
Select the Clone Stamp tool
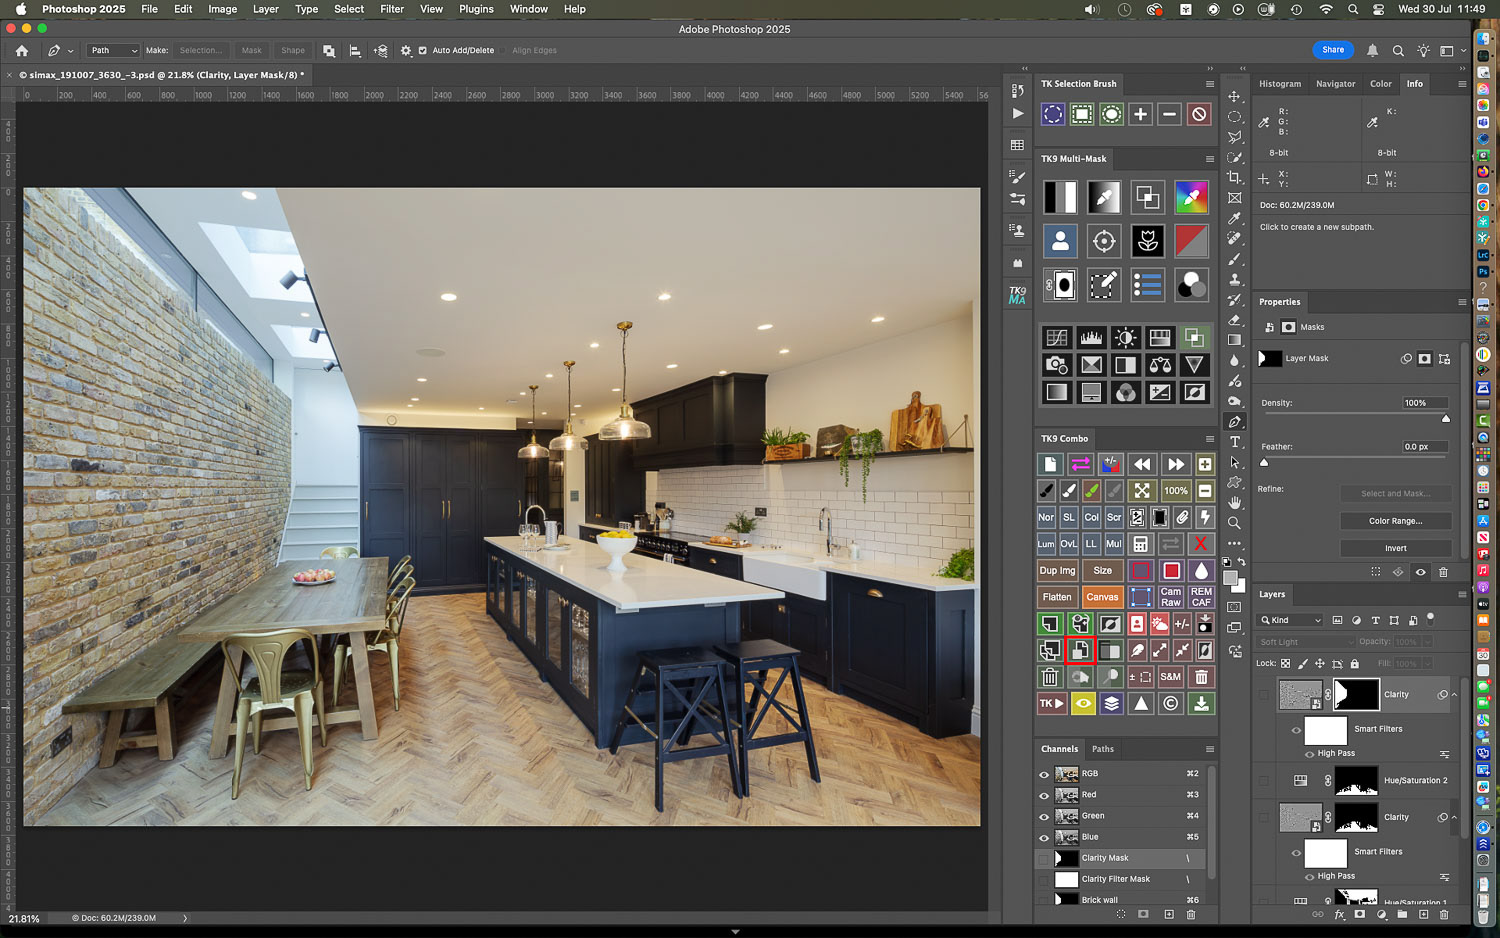click(1235, 279)
